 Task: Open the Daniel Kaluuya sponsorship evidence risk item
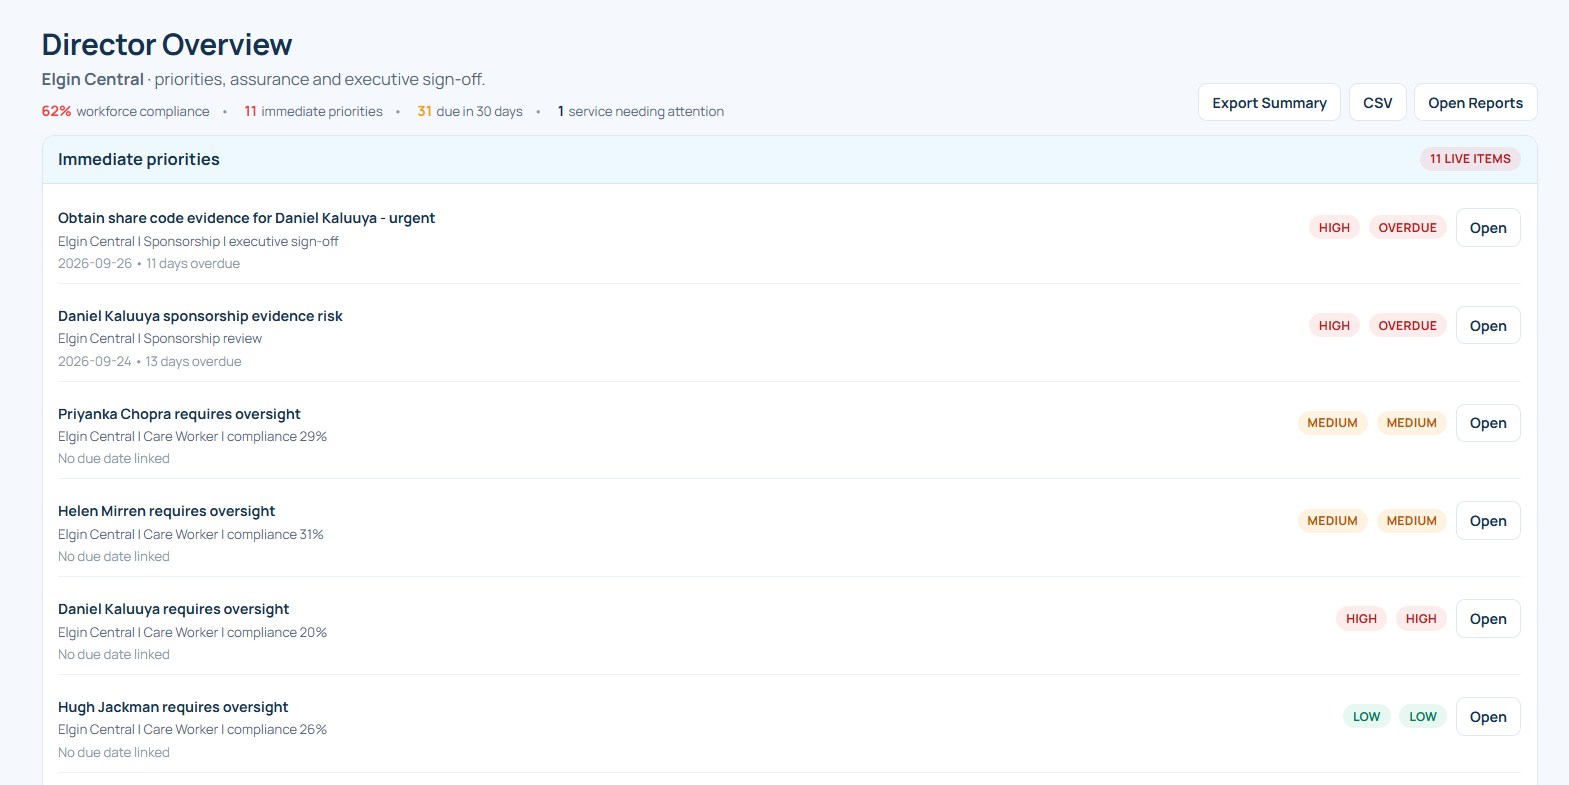tap(1488, 326)
